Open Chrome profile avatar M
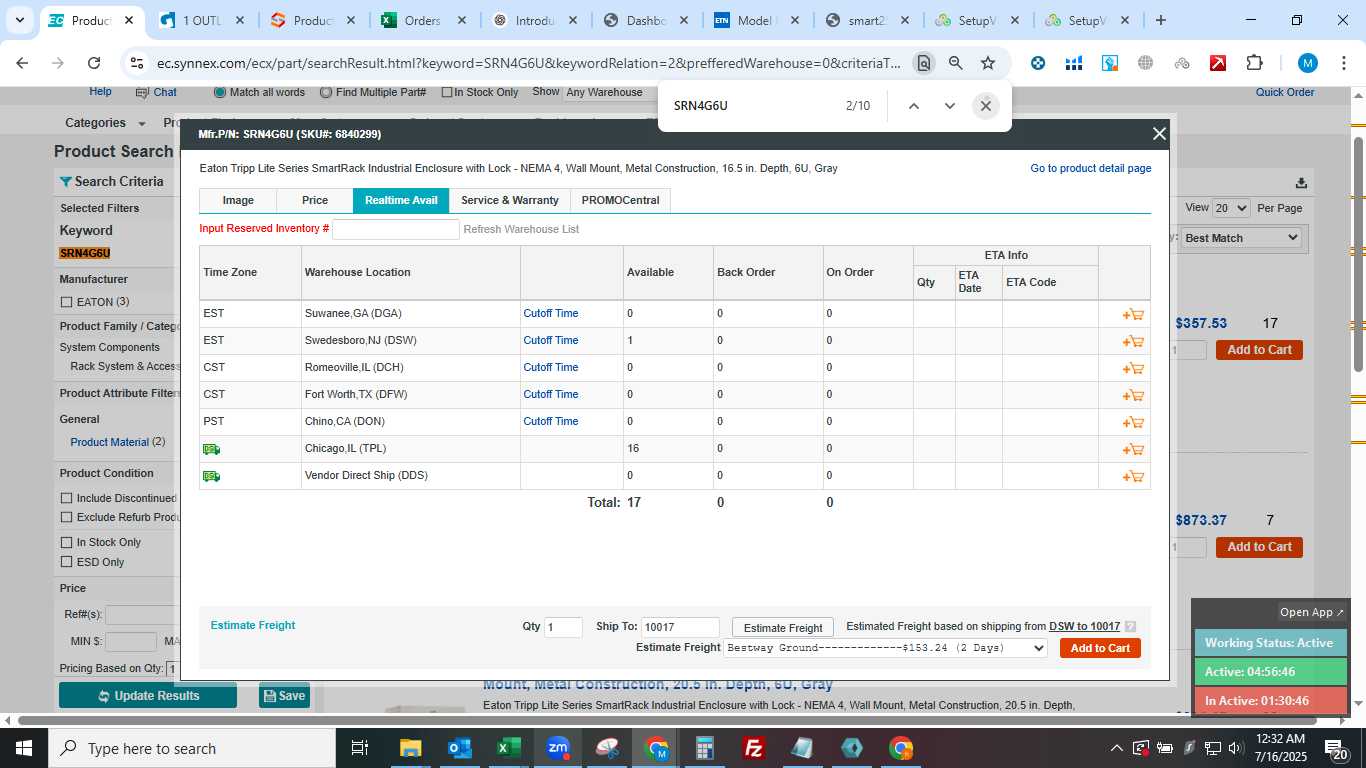 pyautogui.click(x=1307, y=63)
